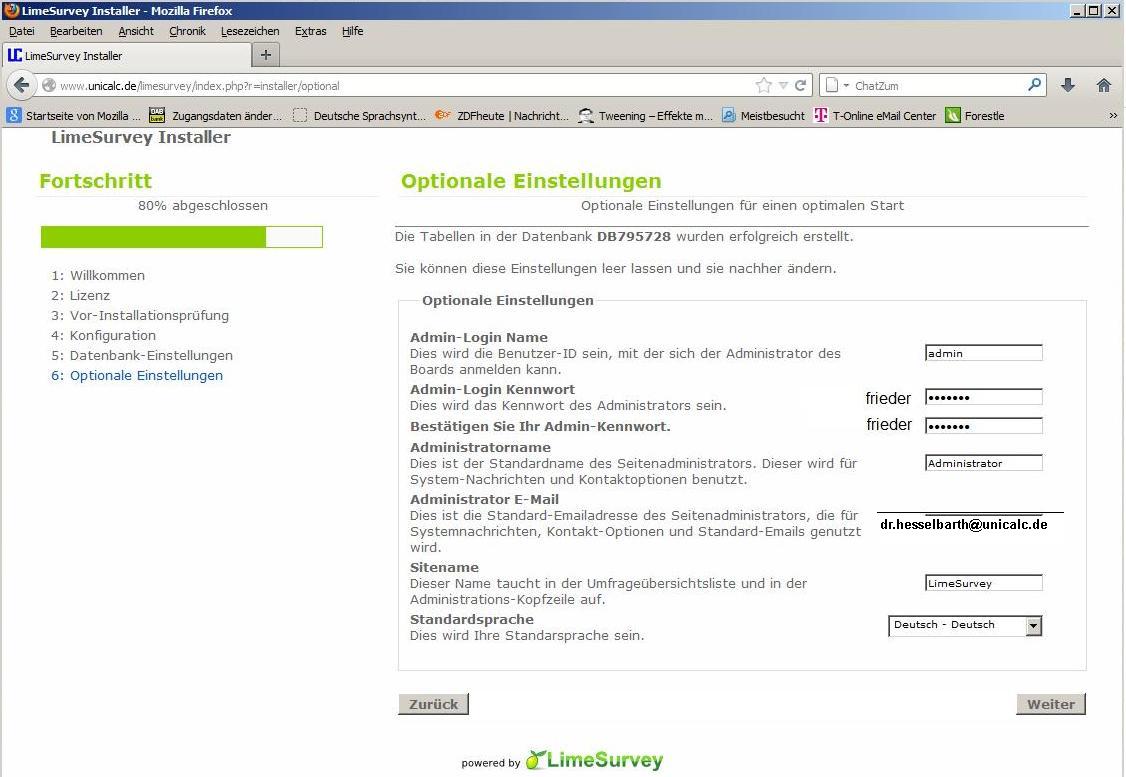Click the browser back arrow button
Screen dimensions: 1126x777
click(22, 86)
